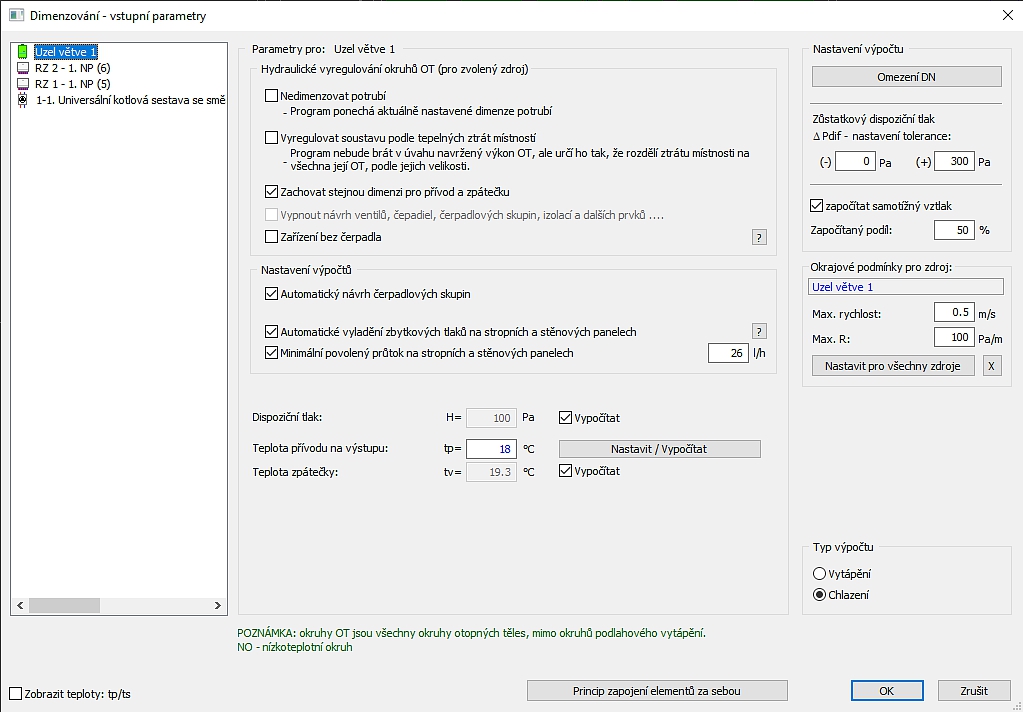Click the dialog title bar icon
1023x712 pixels.
(x=16, y=16)
